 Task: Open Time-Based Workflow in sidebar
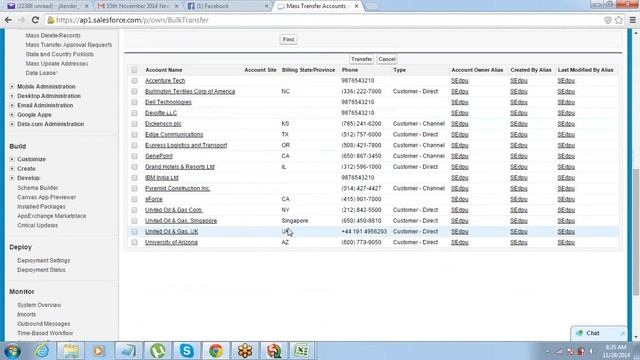pos(45,333)
